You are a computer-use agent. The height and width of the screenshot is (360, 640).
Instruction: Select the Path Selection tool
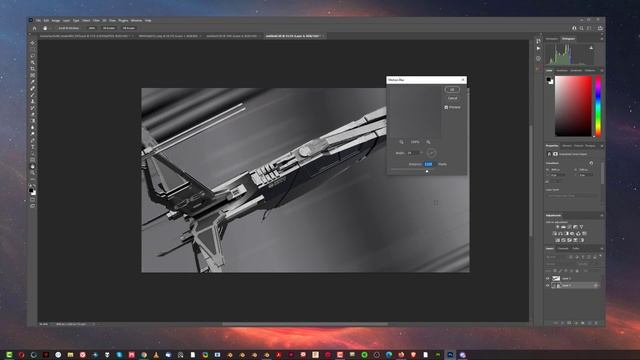33,153
